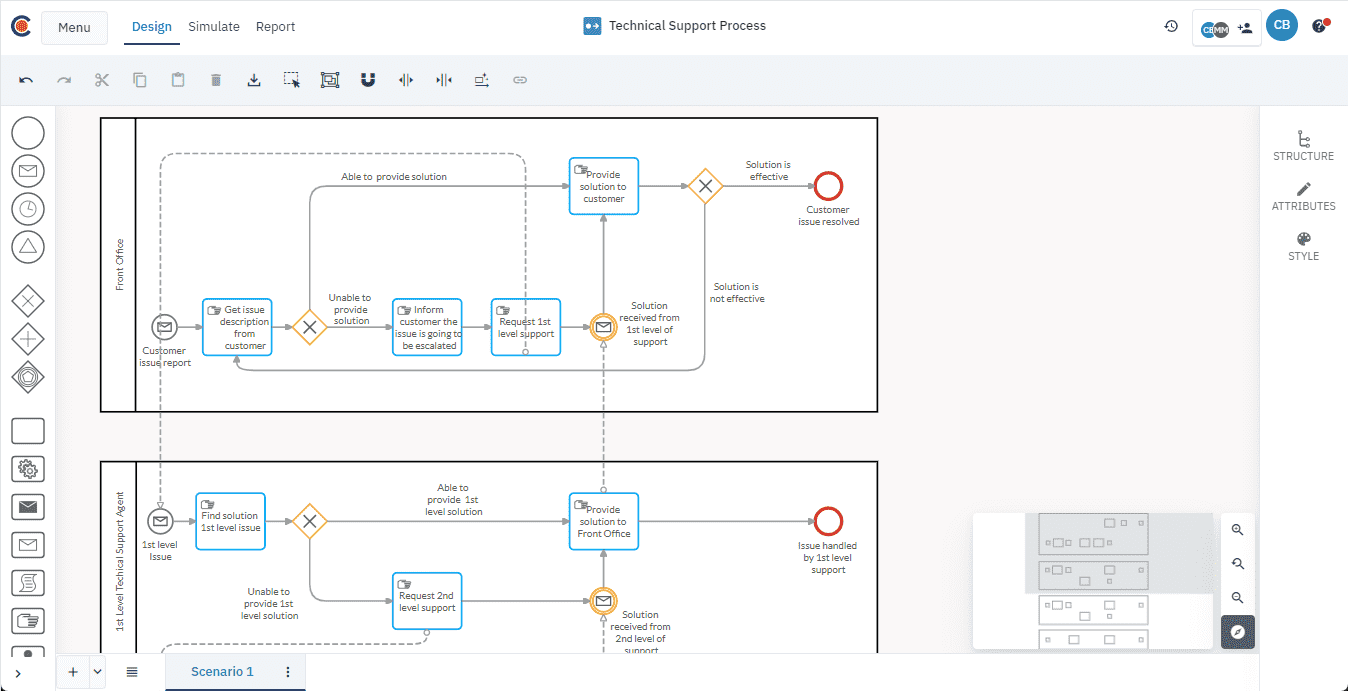Activate the marquee selection tool
Screen dimensions: 1348x691
(x=292, y=80)
